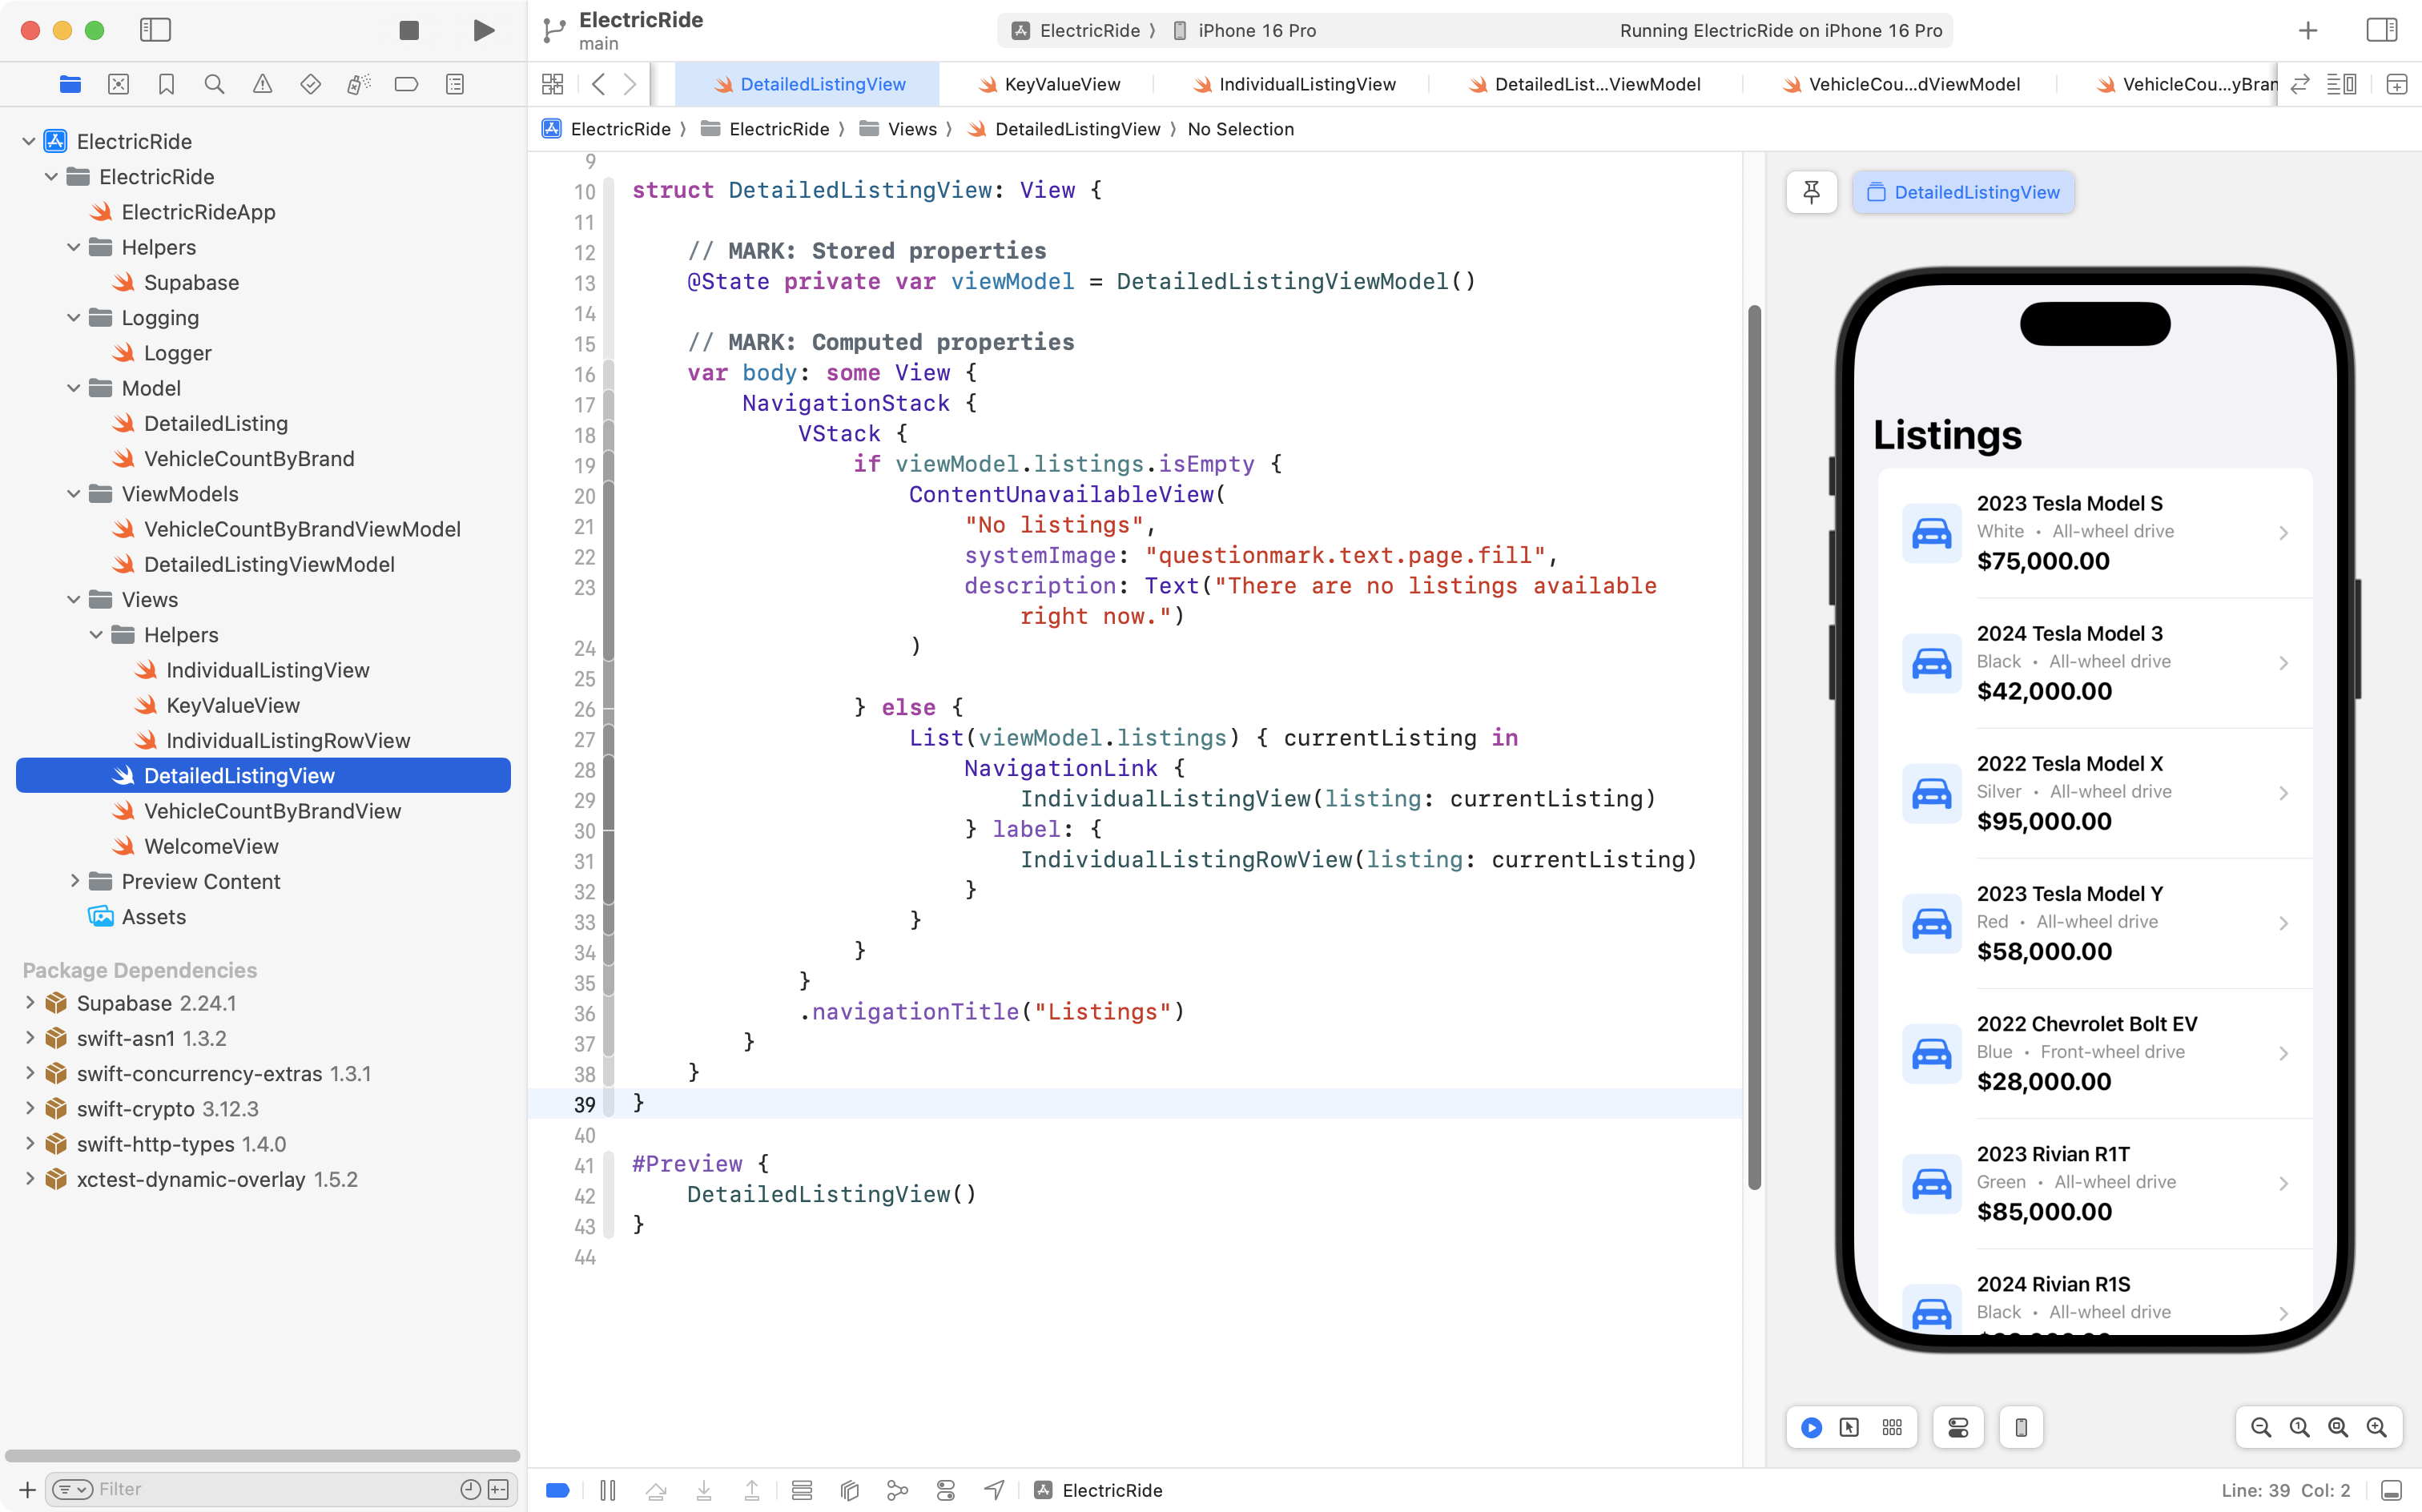The height and width of the screenshot is (1512, 2422).
Task: Expand the Preview Content folder
Action: point(74,881)
